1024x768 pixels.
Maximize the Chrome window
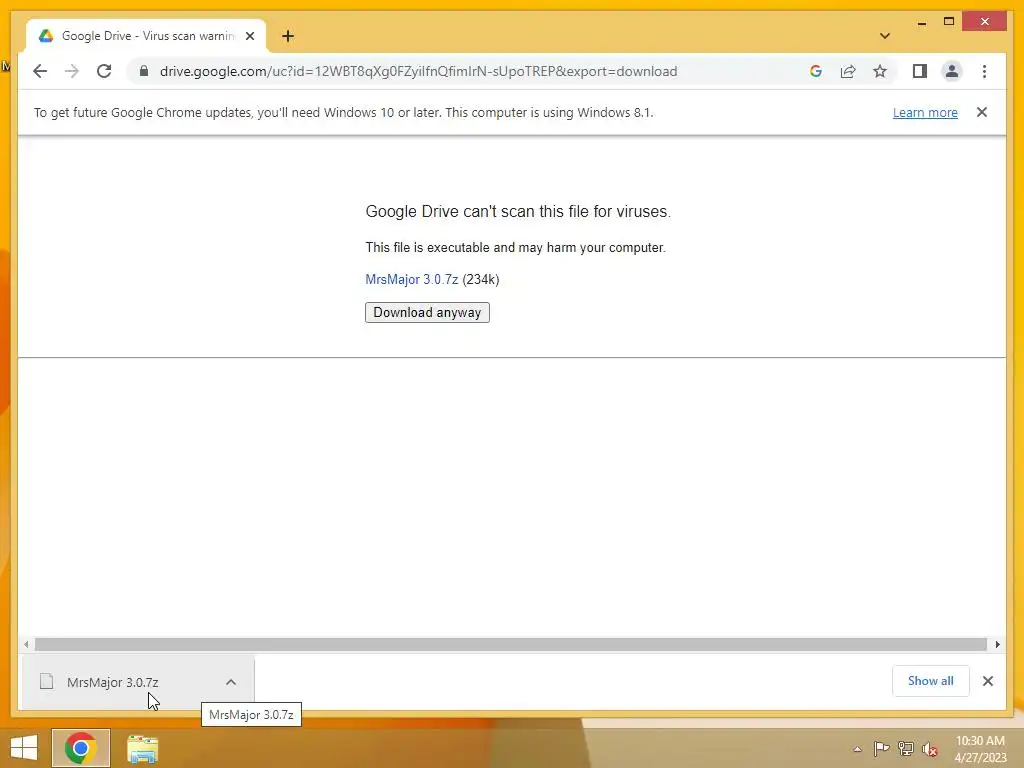pos(949,22)
